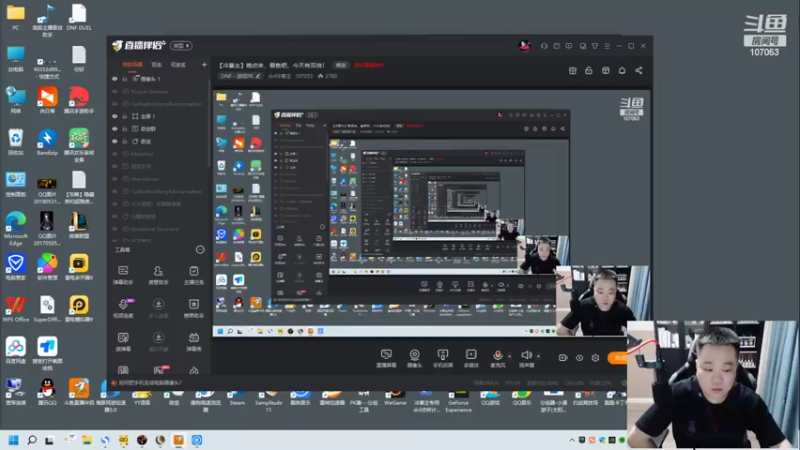
Task: Add a 摄像头 camera source from bottom toolbar
Action: [x=414, y=358]
